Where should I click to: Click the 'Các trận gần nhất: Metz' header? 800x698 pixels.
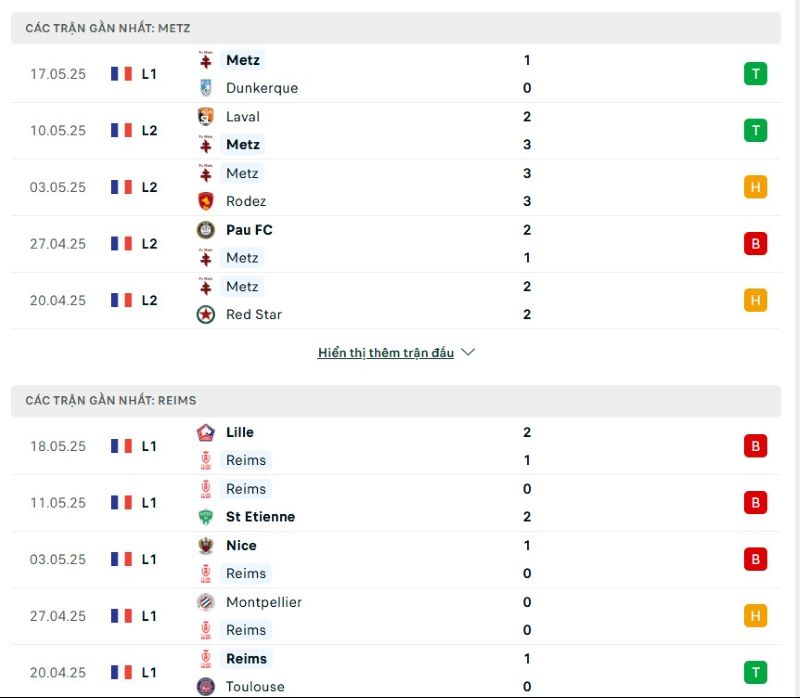(x=396, y=28)
